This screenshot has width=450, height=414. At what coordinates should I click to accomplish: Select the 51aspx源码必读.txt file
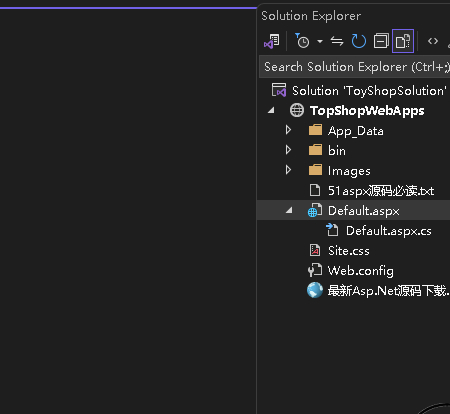381,191
